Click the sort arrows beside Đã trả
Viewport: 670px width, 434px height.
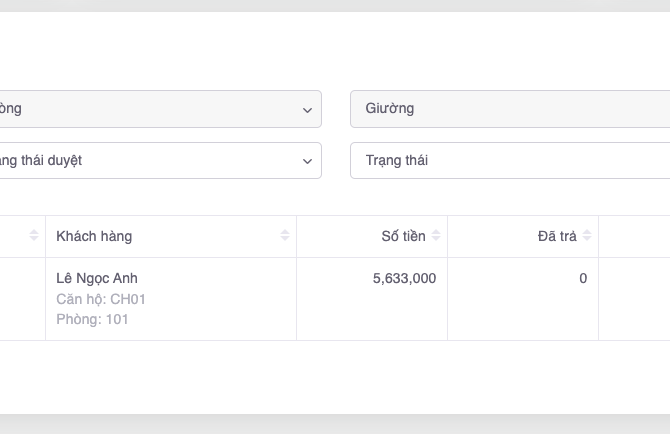(587, 236)
